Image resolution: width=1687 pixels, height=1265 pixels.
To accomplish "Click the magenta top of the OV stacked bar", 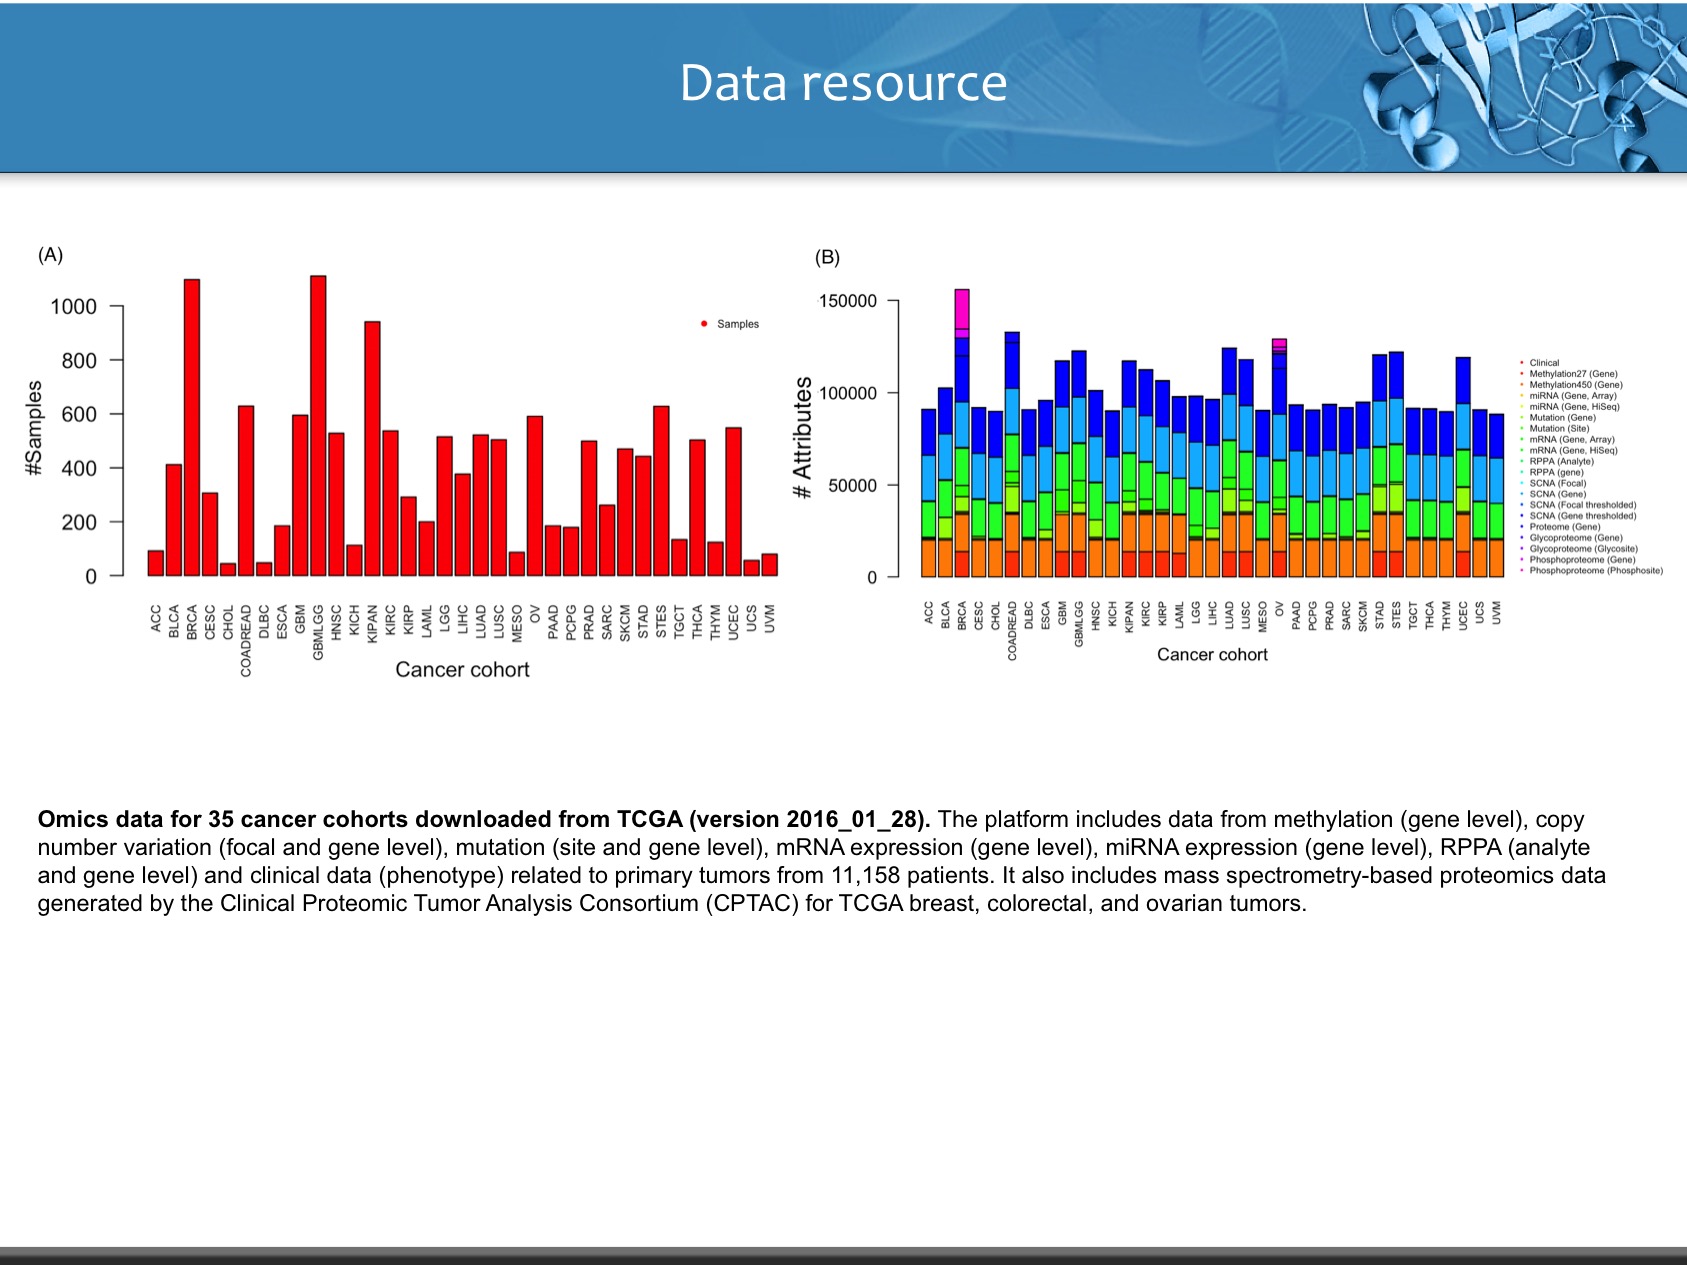I will [1279, 344].
